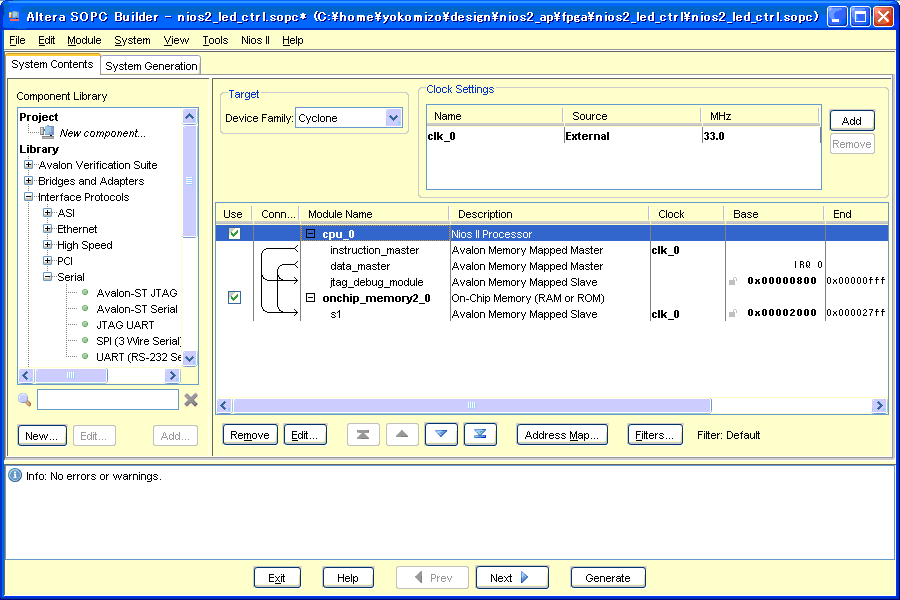Select the UART (RS-232) component bullet
The height and width of the screenshot is (600, 900).
click(x=85, y=357)
